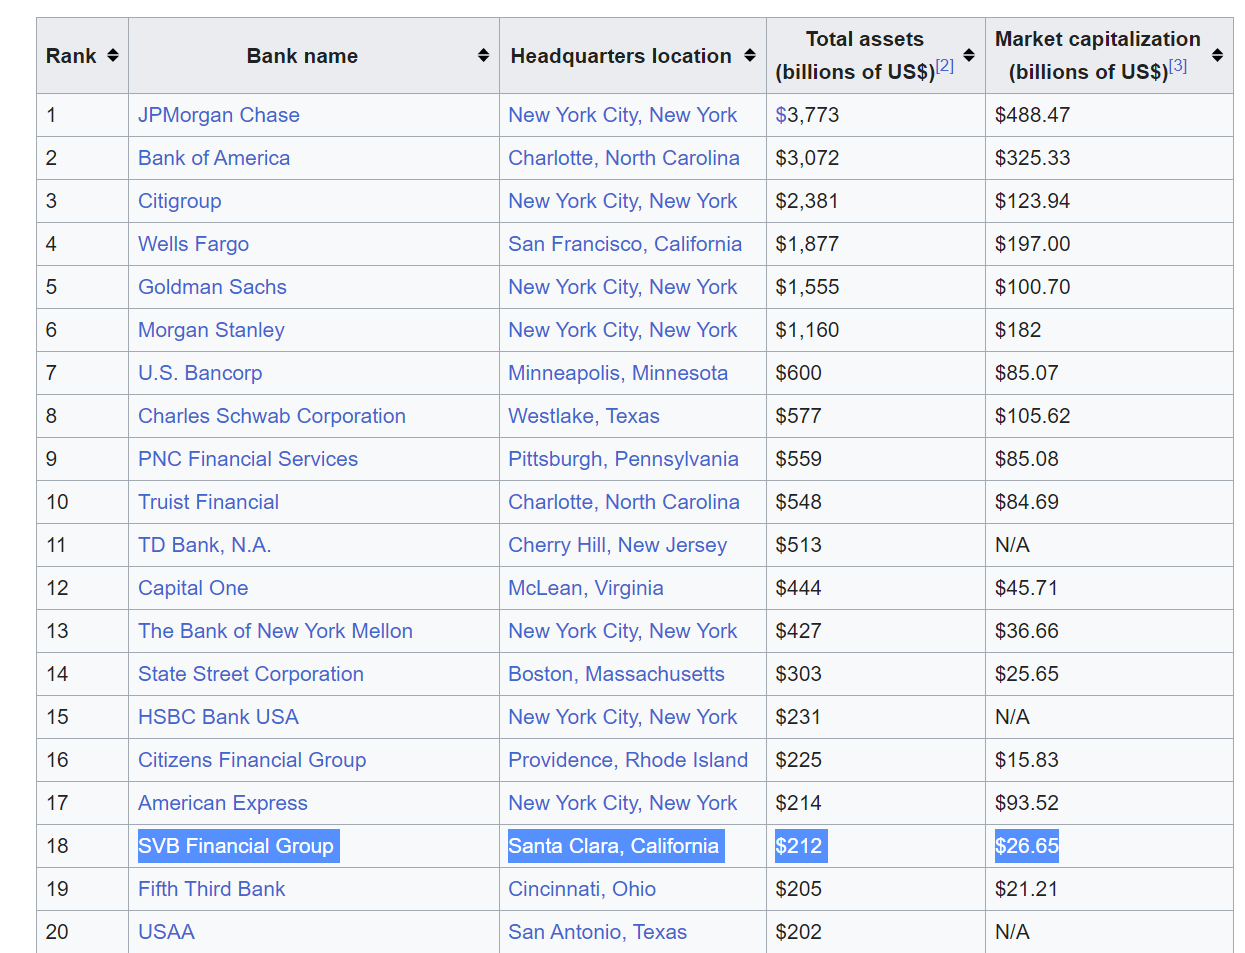
Task: Open footnote reference [3] in Market capitalization header
Action: point(1178,66)
